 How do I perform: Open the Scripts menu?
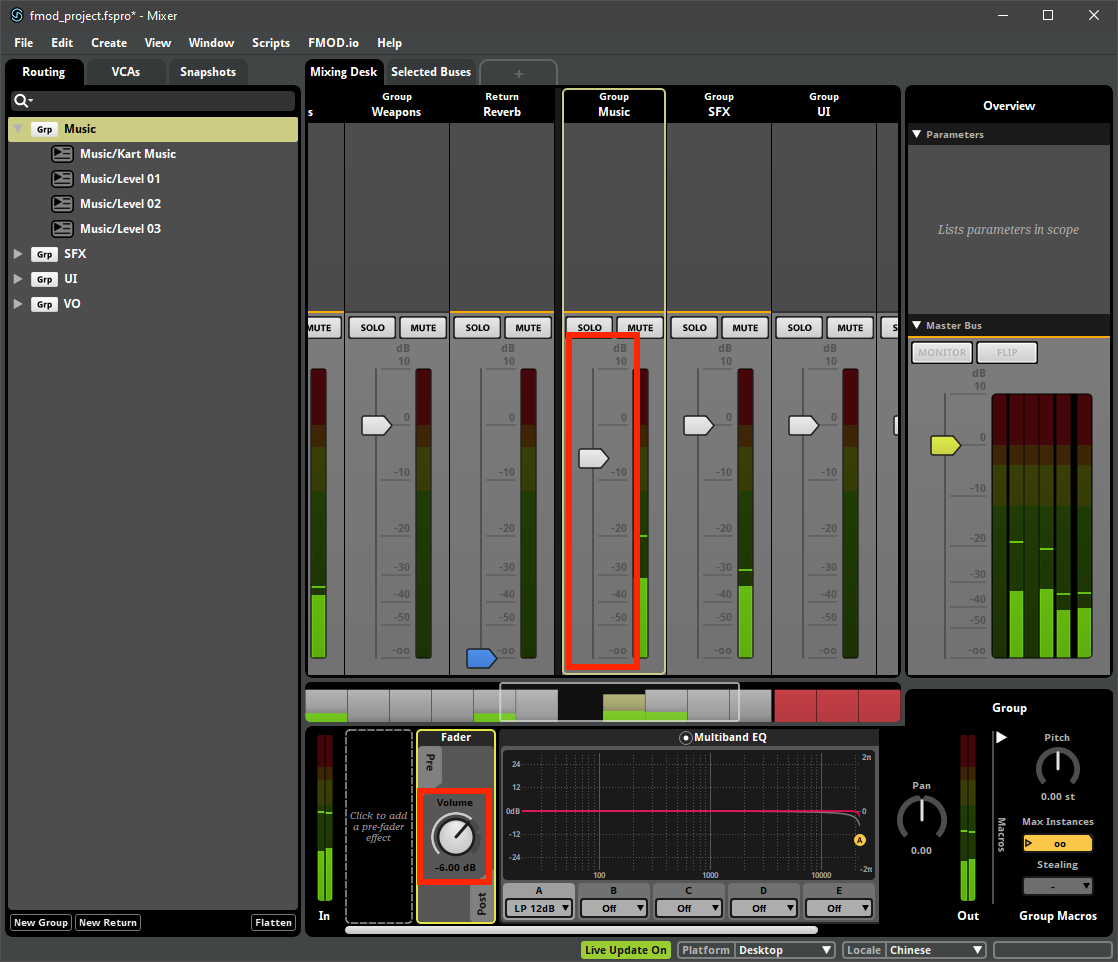click(270, 43)
